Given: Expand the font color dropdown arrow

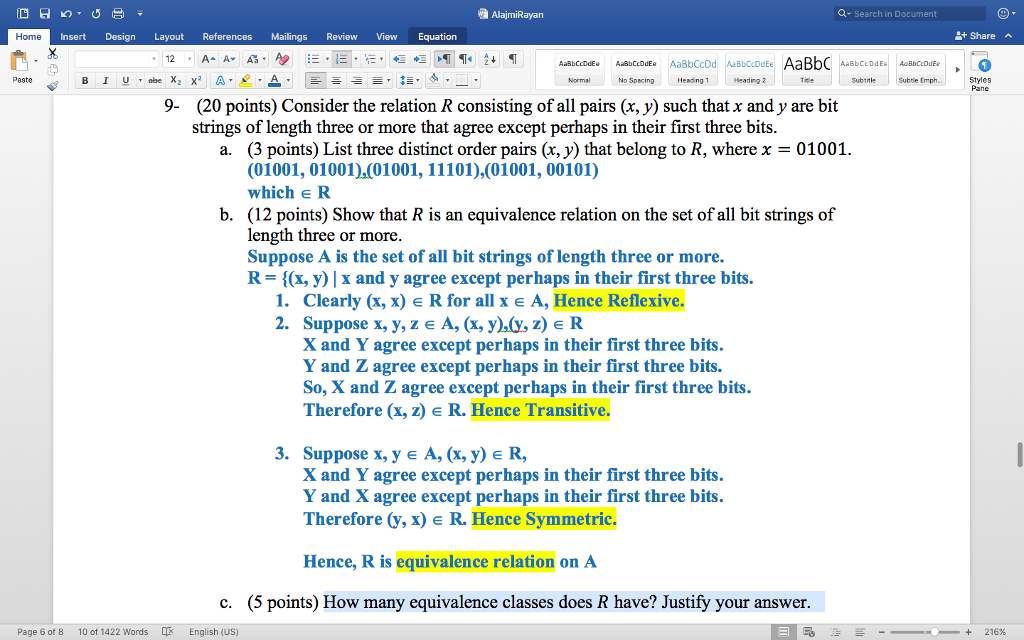Looking at the screenshot, I should point(287,79).
